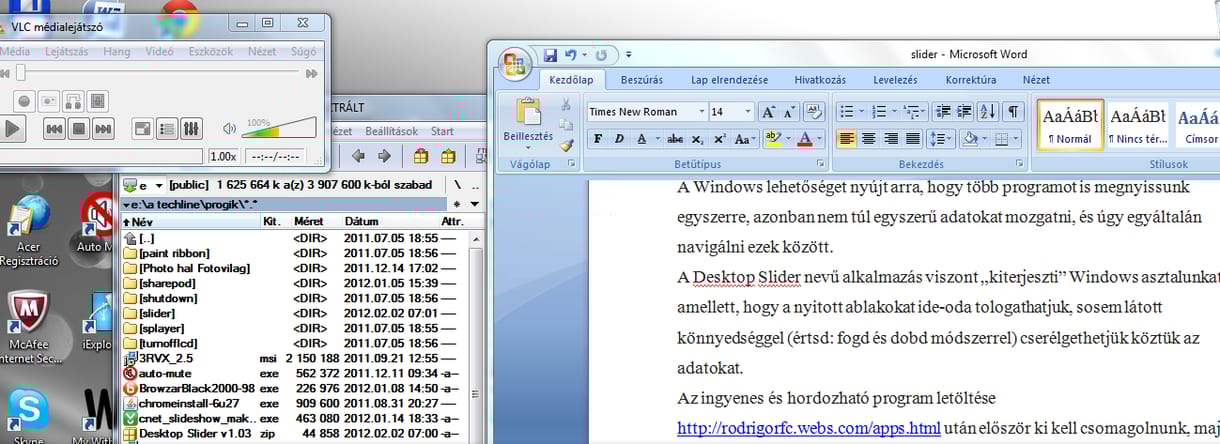Switch to the Beszúrás ribbon tab
This screenshot has height=444, width=1220.
click(x=642, y=80)
